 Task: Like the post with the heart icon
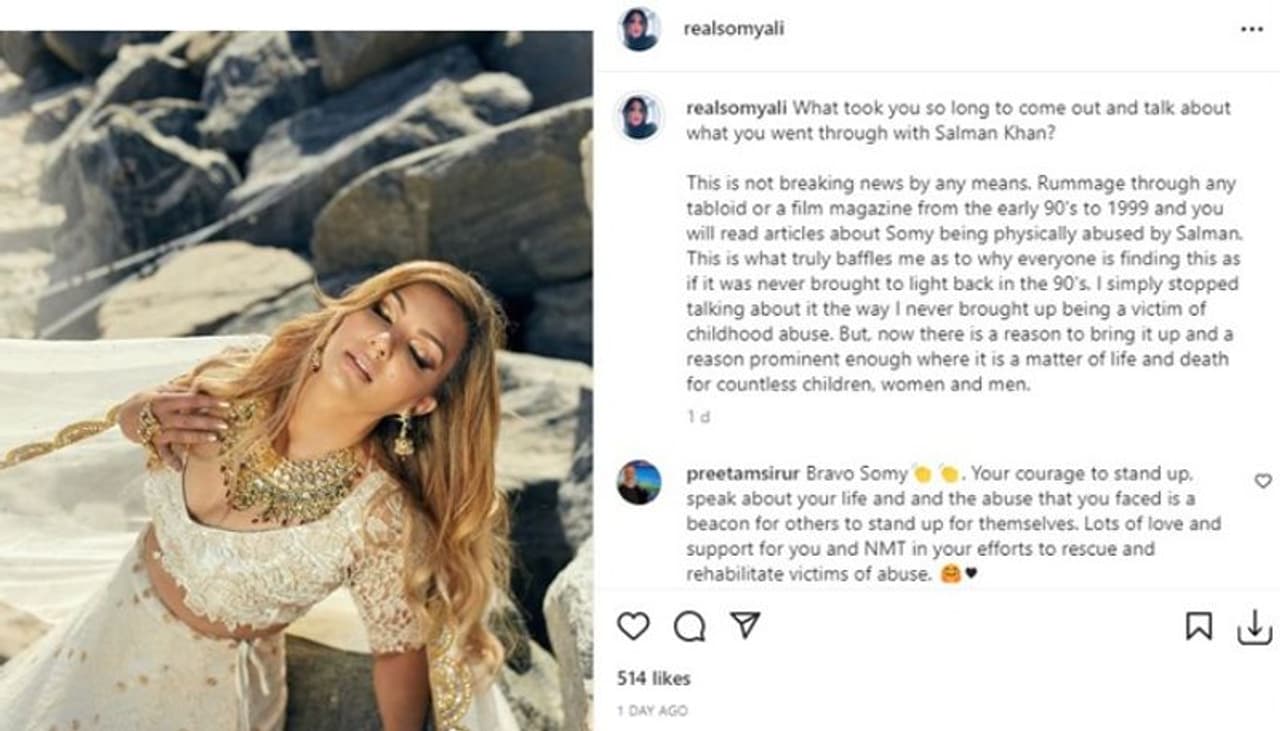(x=633, y=626)
